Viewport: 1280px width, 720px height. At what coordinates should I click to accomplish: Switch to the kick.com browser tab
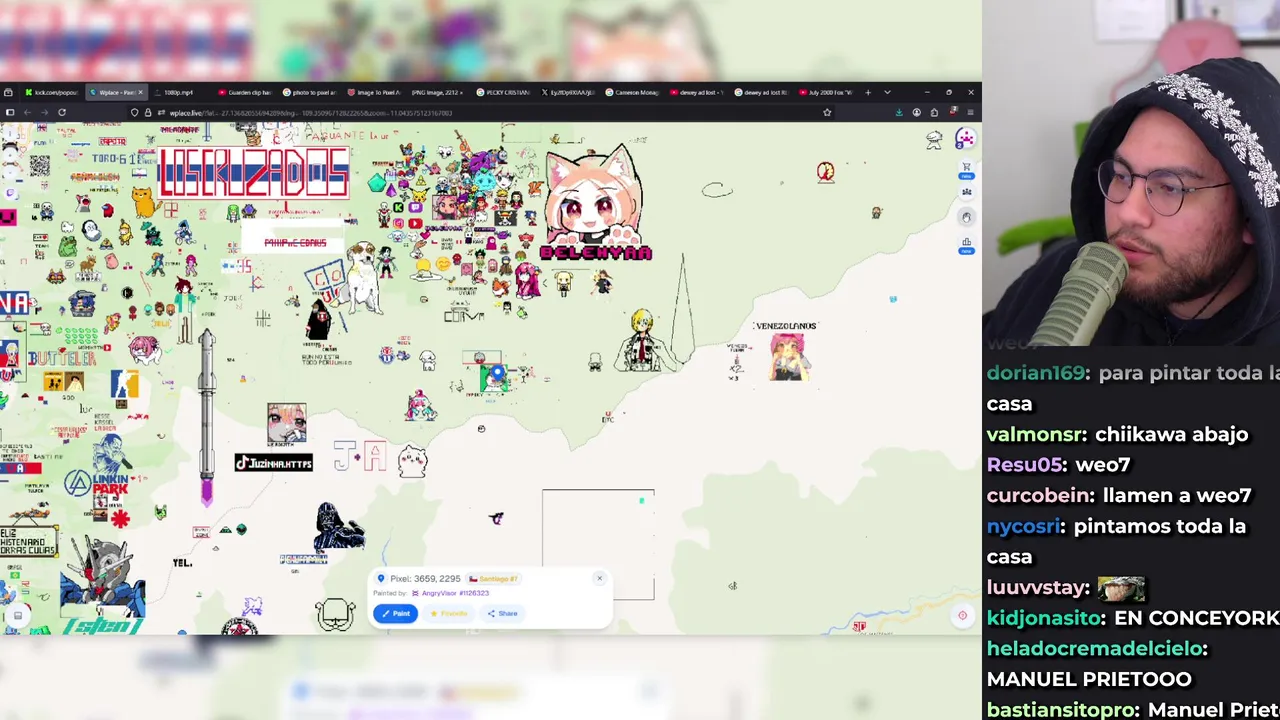point(53,92)
